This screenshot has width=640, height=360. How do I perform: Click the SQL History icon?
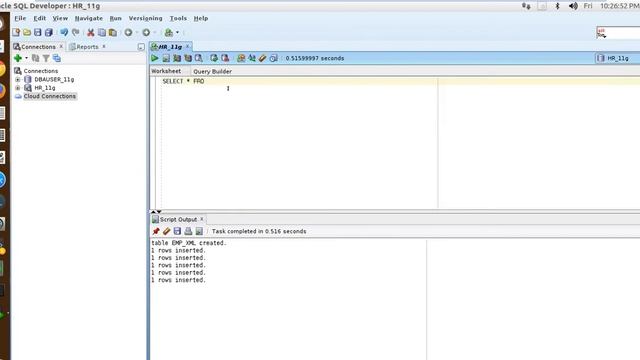coord(273,58)
